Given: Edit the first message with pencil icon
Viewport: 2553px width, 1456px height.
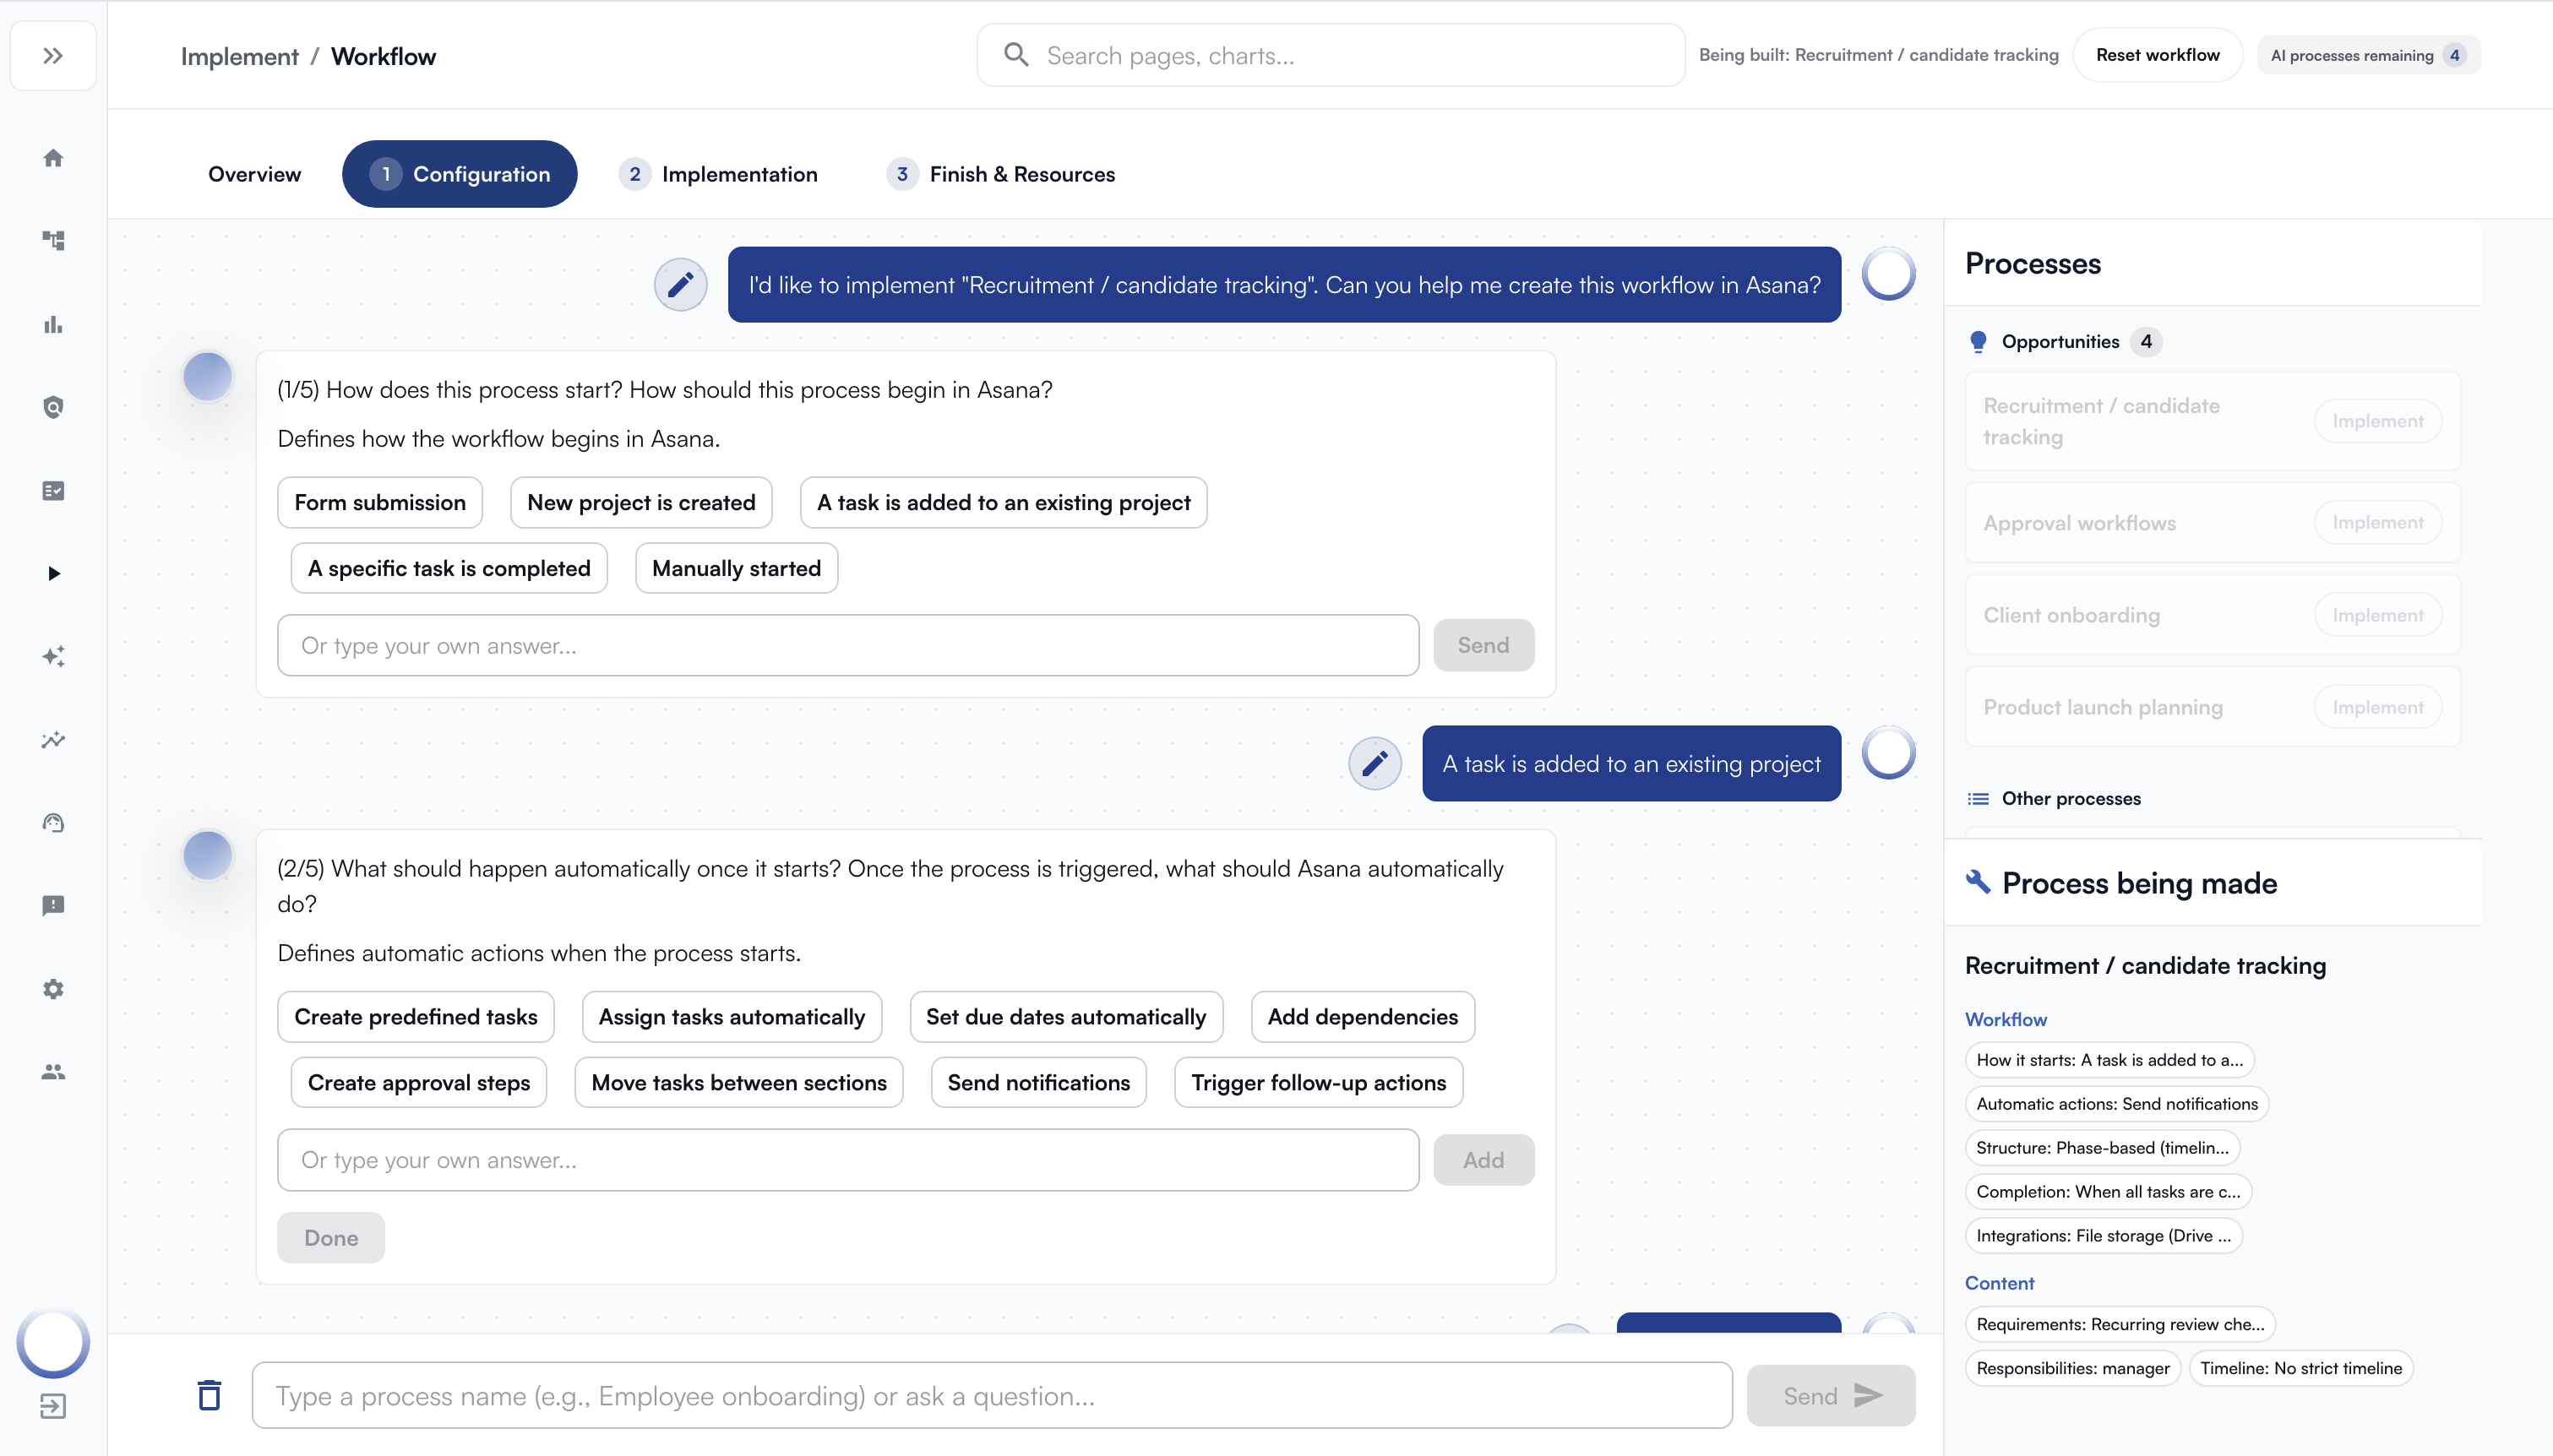Looking at the screenshot, I should (680, 285).
